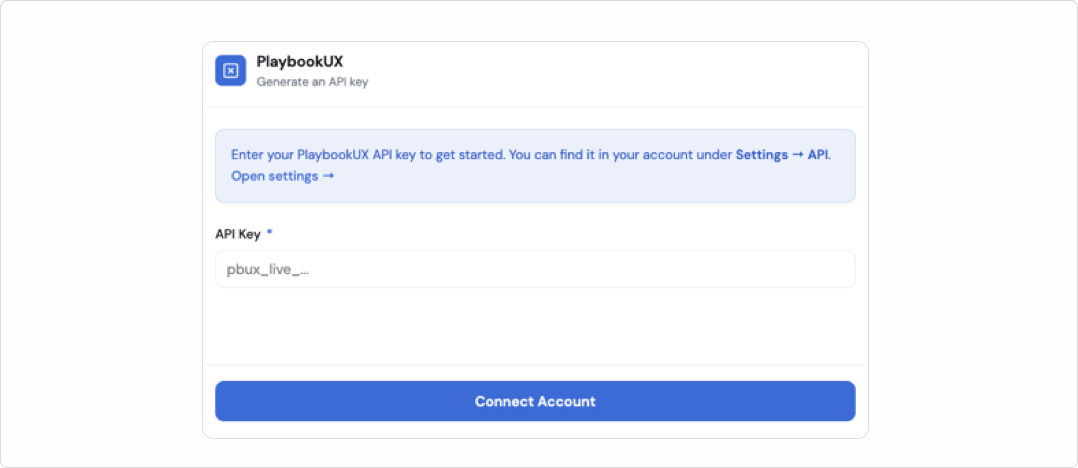The height and width of the screenshot is (468, 1078).
Task: Click the required asterisk beside API Key
Action: pyautogui.click(x=270, y=233)
